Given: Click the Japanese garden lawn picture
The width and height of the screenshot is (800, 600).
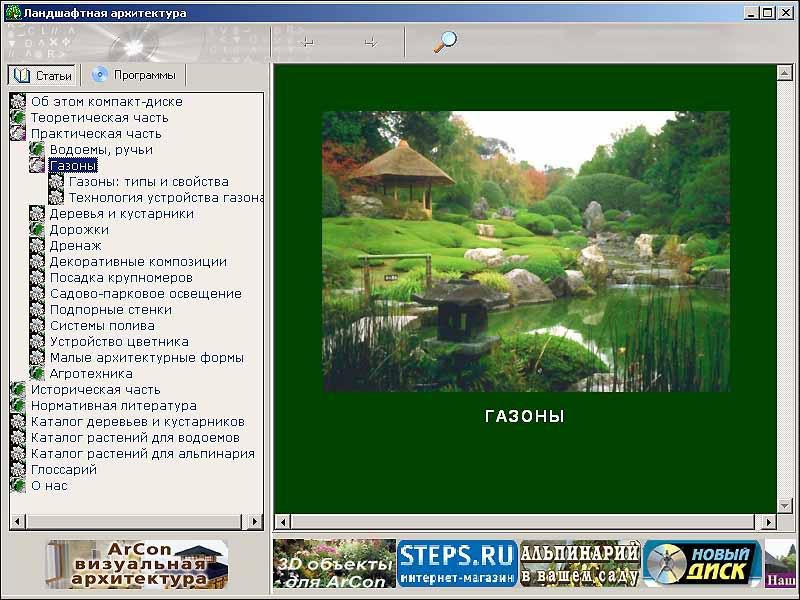Looking at the screenshot, I should tap(525, 251).
